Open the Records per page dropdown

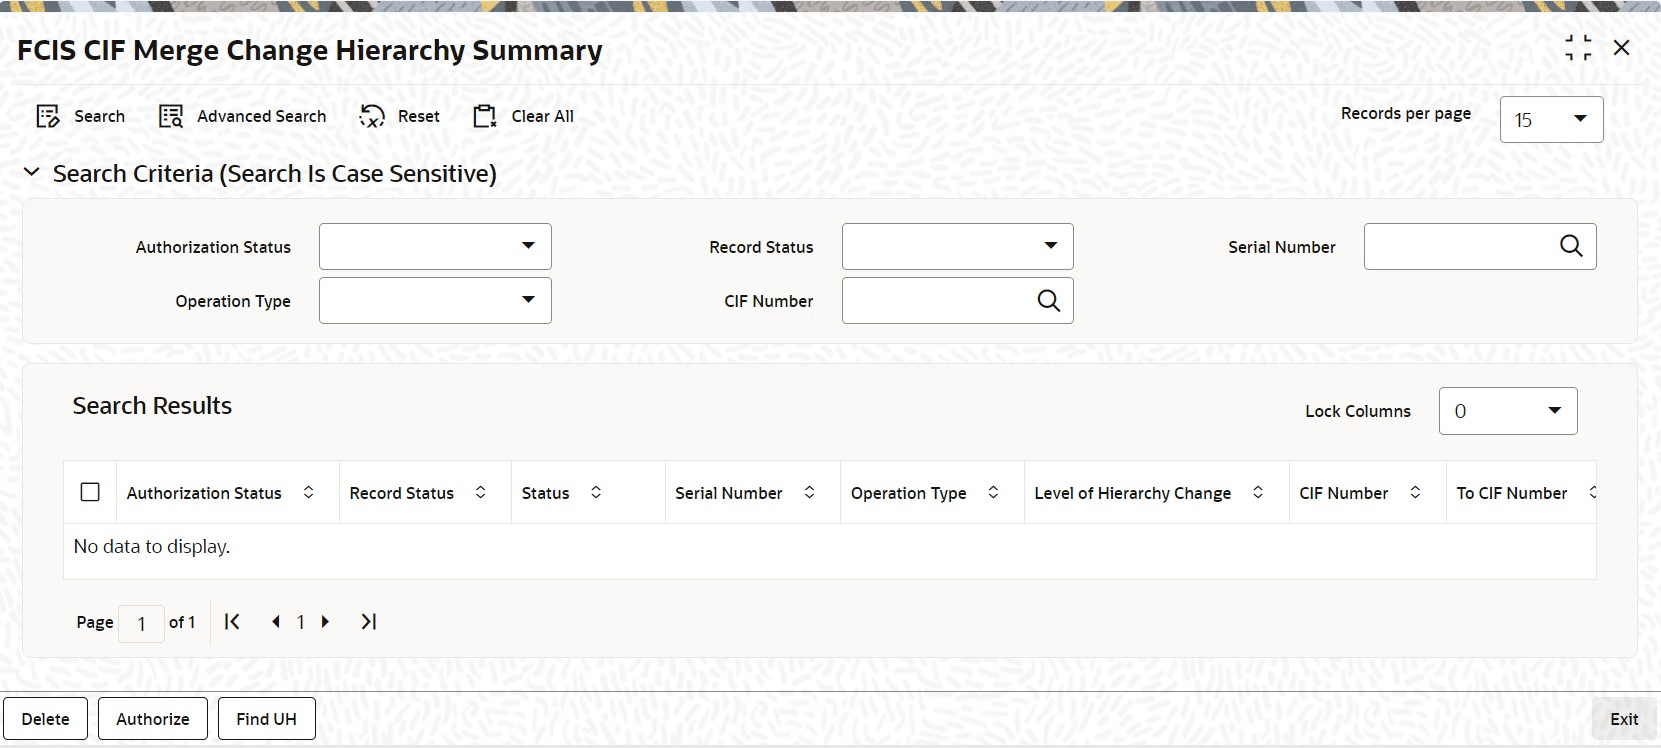pos(1551,119)
